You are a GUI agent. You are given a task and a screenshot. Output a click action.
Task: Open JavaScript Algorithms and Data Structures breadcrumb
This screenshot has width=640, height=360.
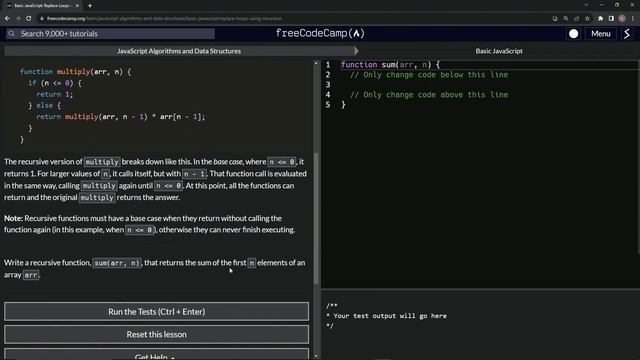179,51
